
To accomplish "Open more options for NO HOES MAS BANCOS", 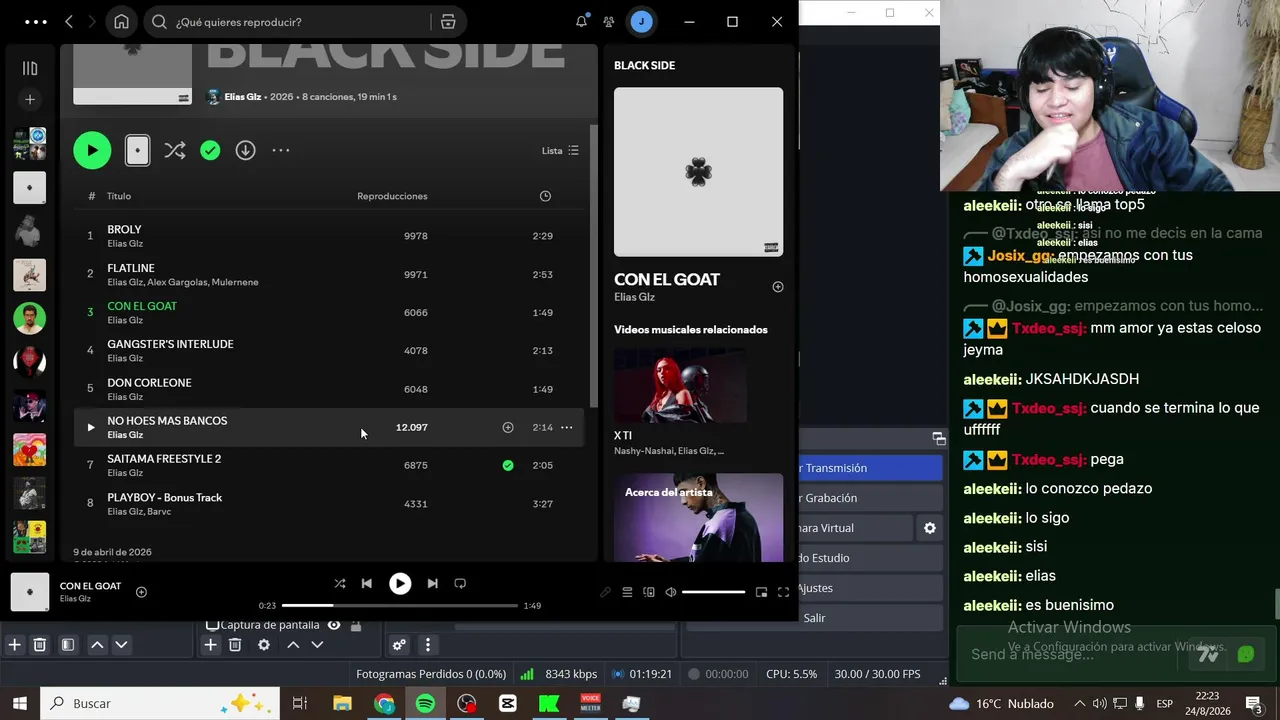I will click(x=566, y=428).
